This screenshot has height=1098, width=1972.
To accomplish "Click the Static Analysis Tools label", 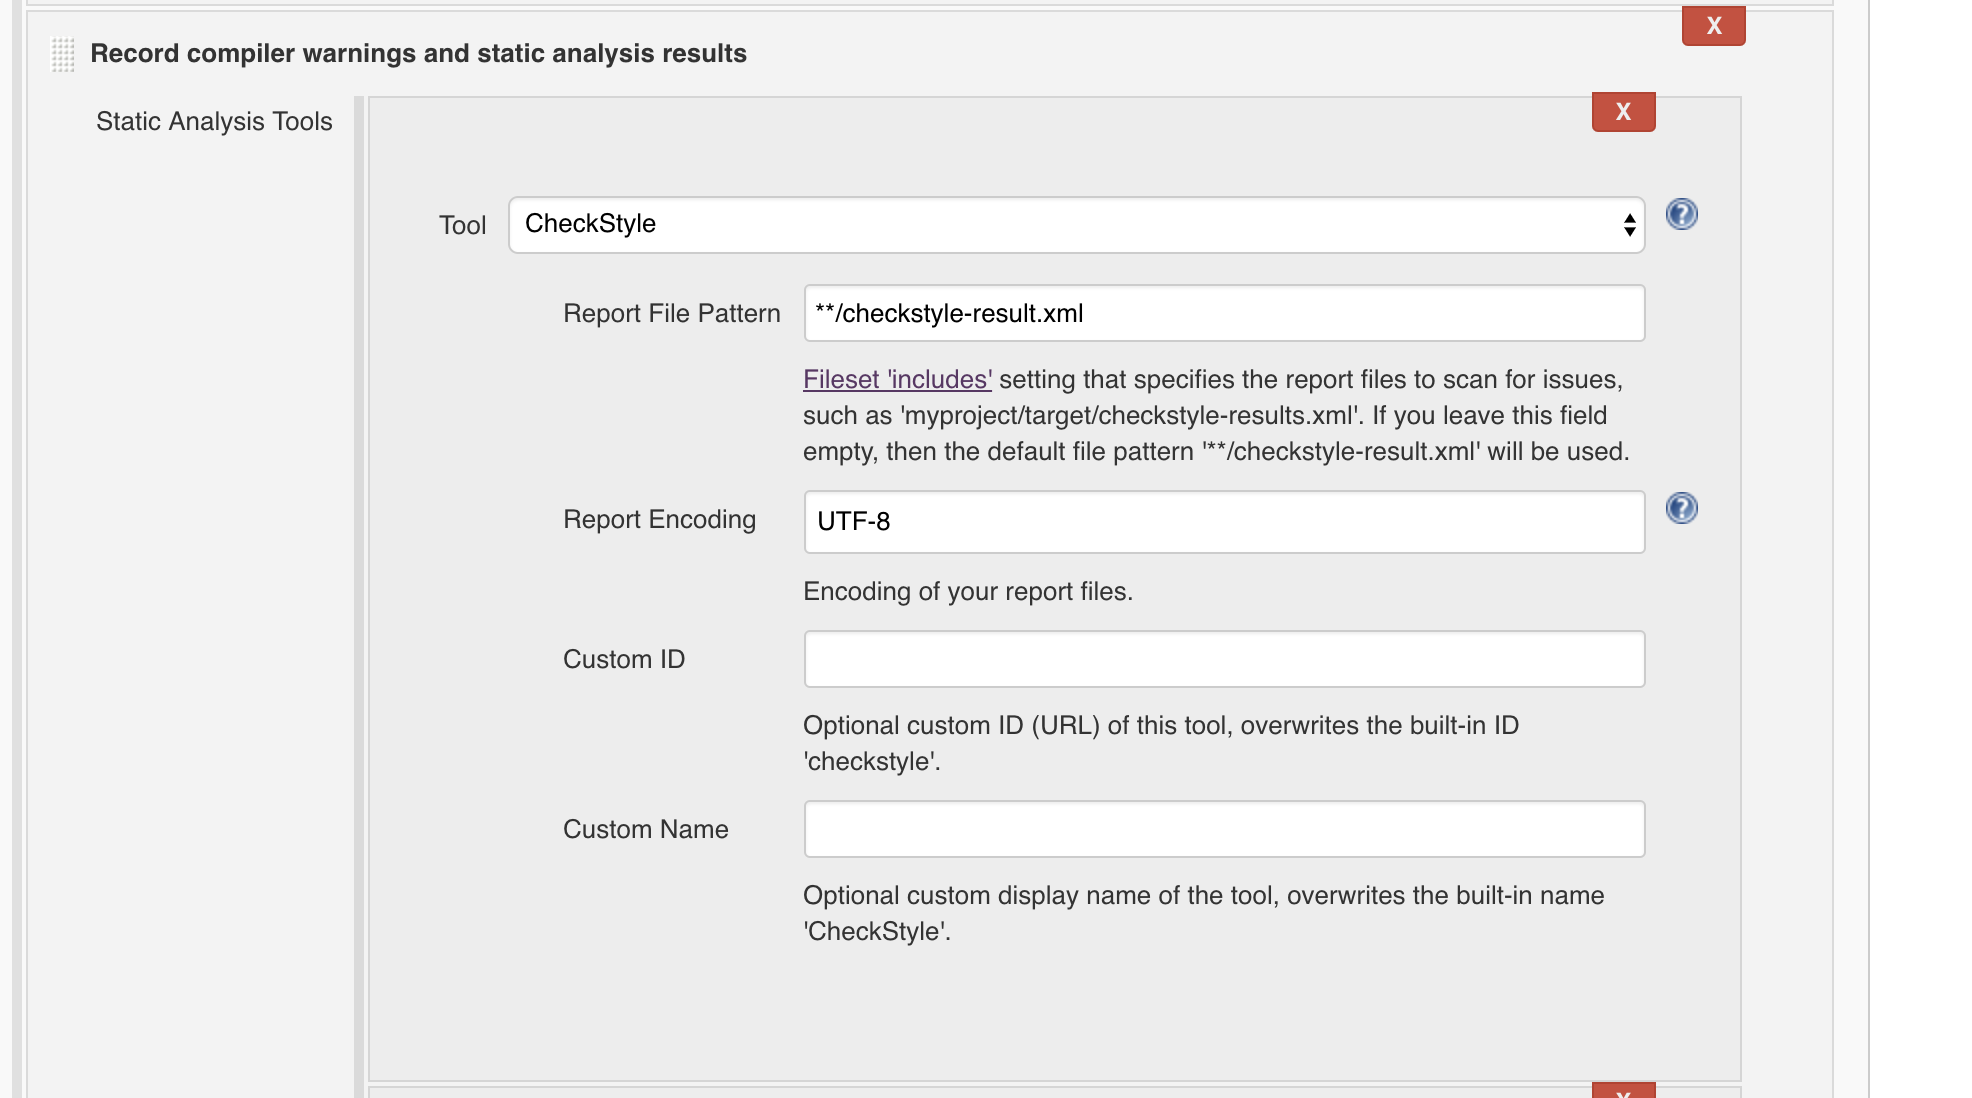I will pyautogui.click(x=214, y=122).
